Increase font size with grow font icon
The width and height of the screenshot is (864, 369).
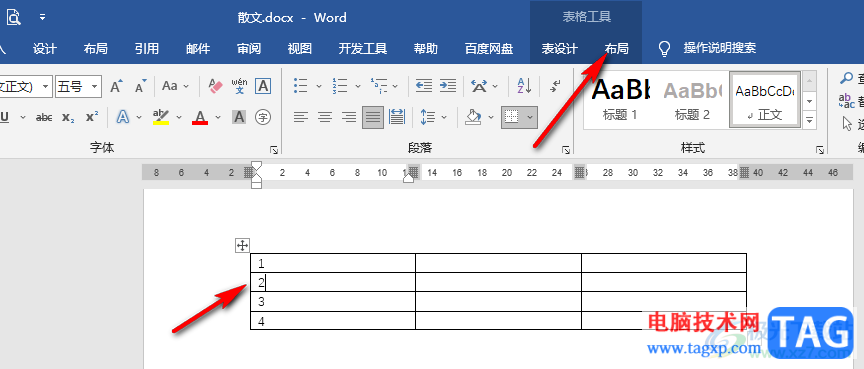pos(116,86)
